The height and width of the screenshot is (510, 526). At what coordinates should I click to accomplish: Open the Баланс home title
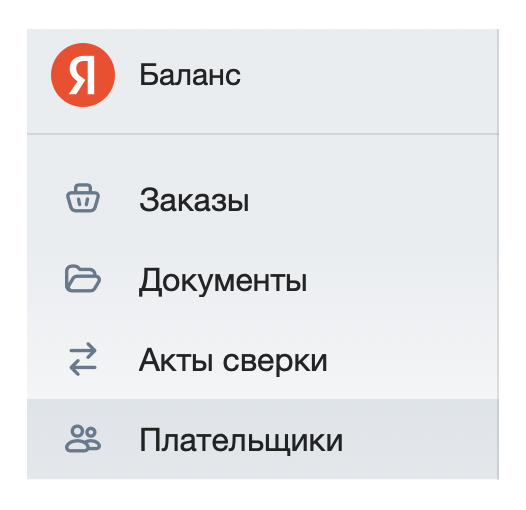tap(190, 75)
